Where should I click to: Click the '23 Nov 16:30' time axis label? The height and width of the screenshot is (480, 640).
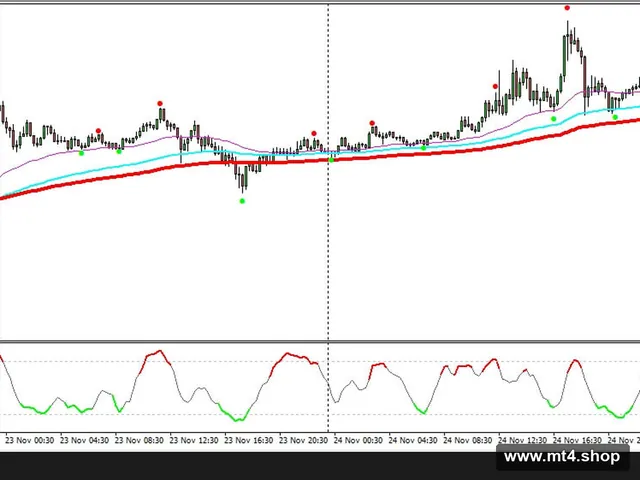coord(249,441)
